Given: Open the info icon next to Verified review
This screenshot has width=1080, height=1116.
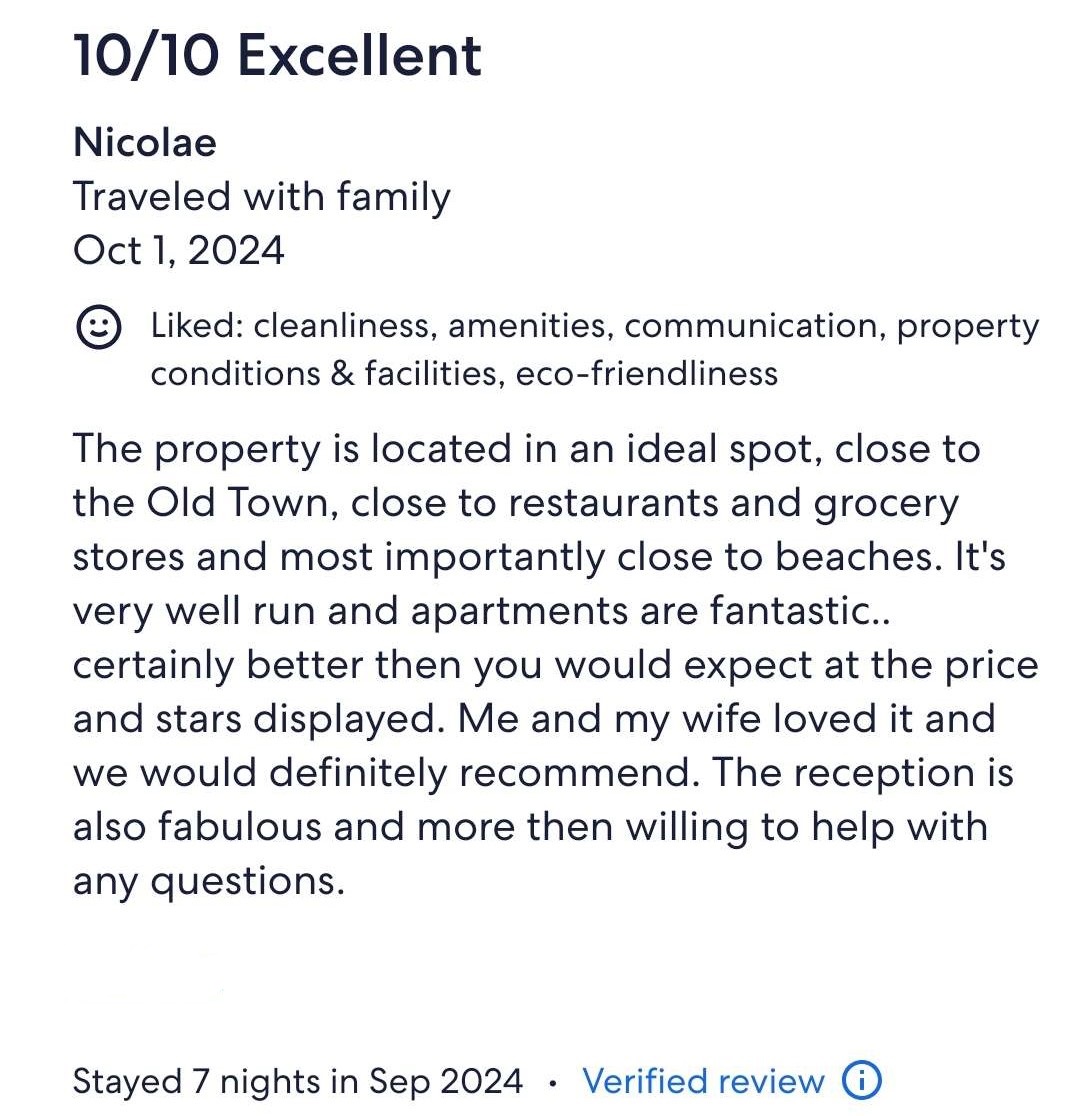Looking at the screenshot, I should tap(862, 1080).
